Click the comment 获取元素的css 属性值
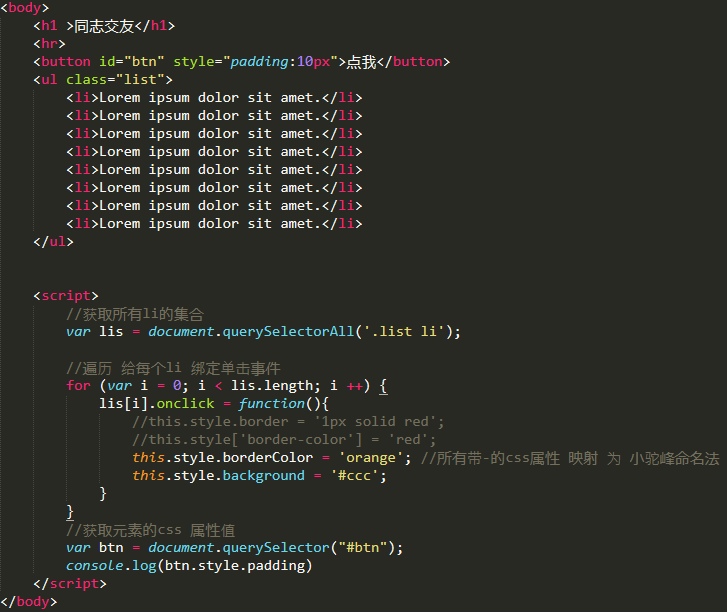The width and height of the screenshot is (727, 612). 151,530
